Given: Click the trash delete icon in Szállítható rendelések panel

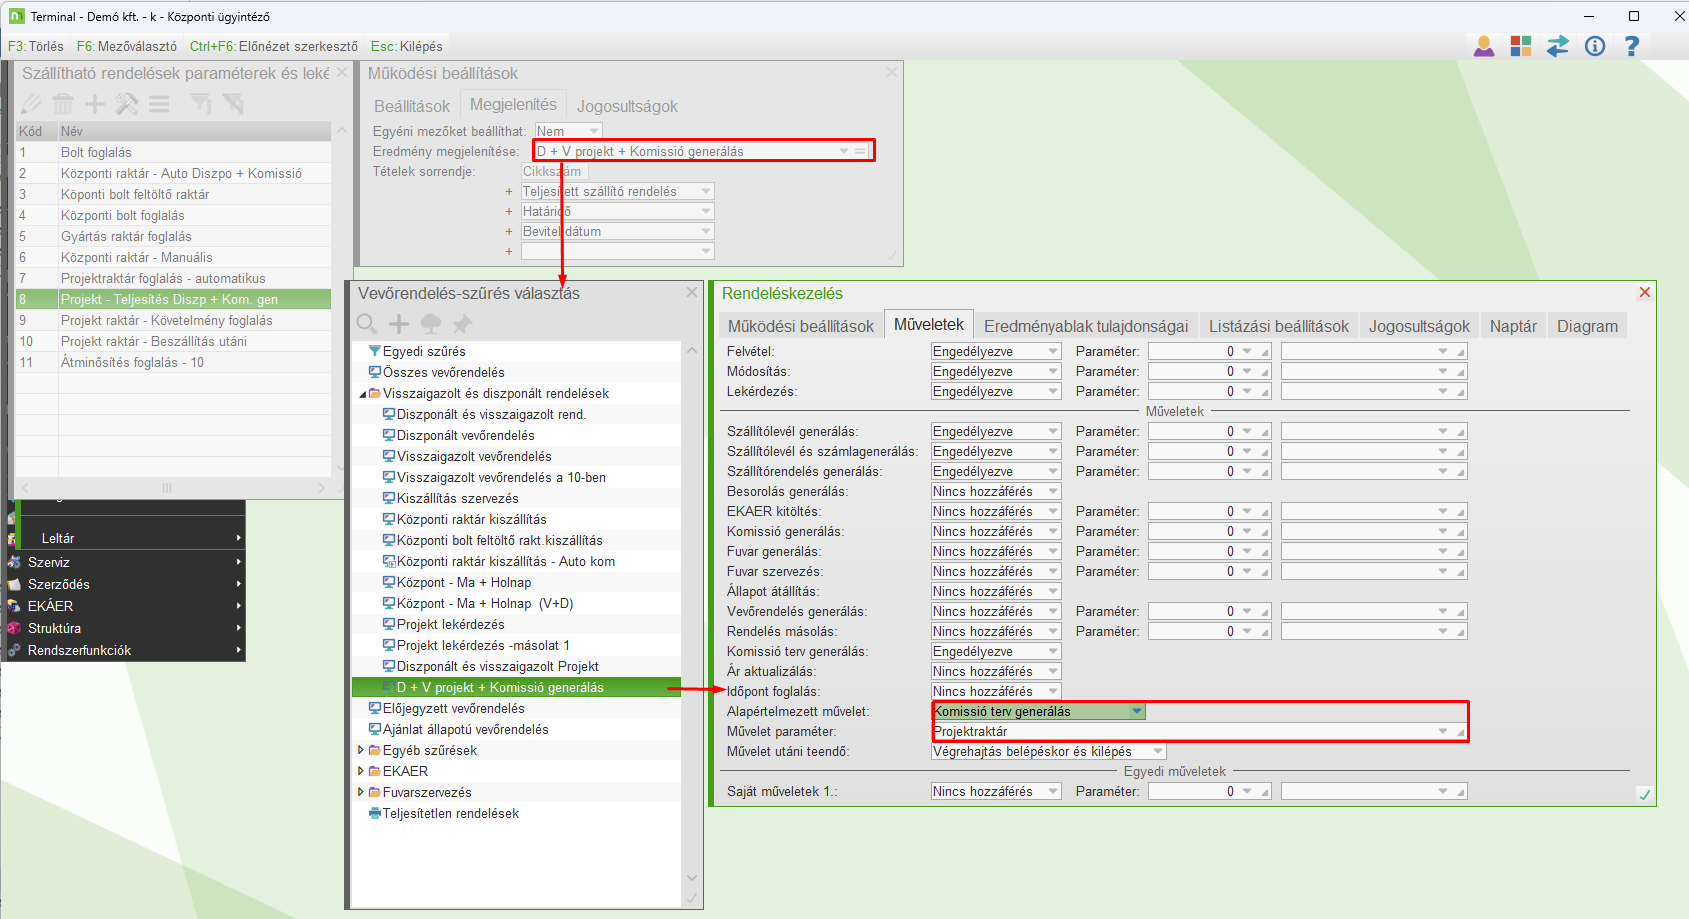Looking at the screenshot, I should (x=63, y=104).
